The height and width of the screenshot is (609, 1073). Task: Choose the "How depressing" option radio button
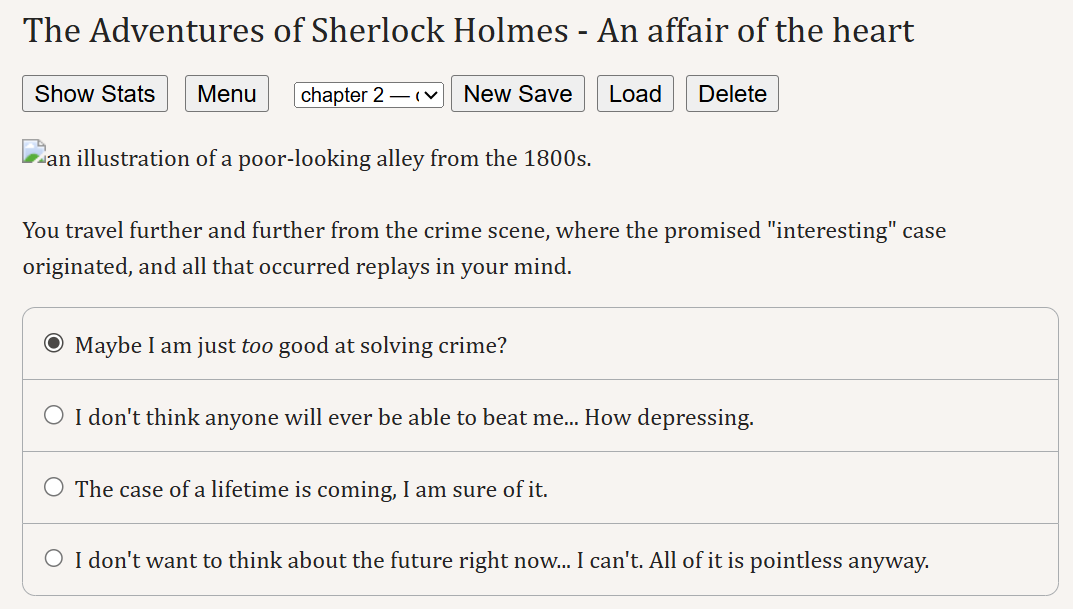pos(54,416)
